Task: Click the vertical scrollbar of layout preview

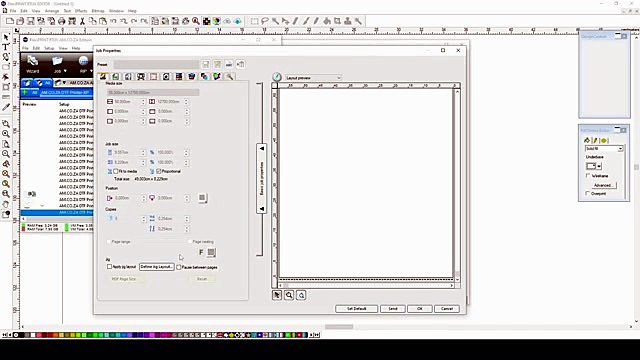Action: (457, 186)
